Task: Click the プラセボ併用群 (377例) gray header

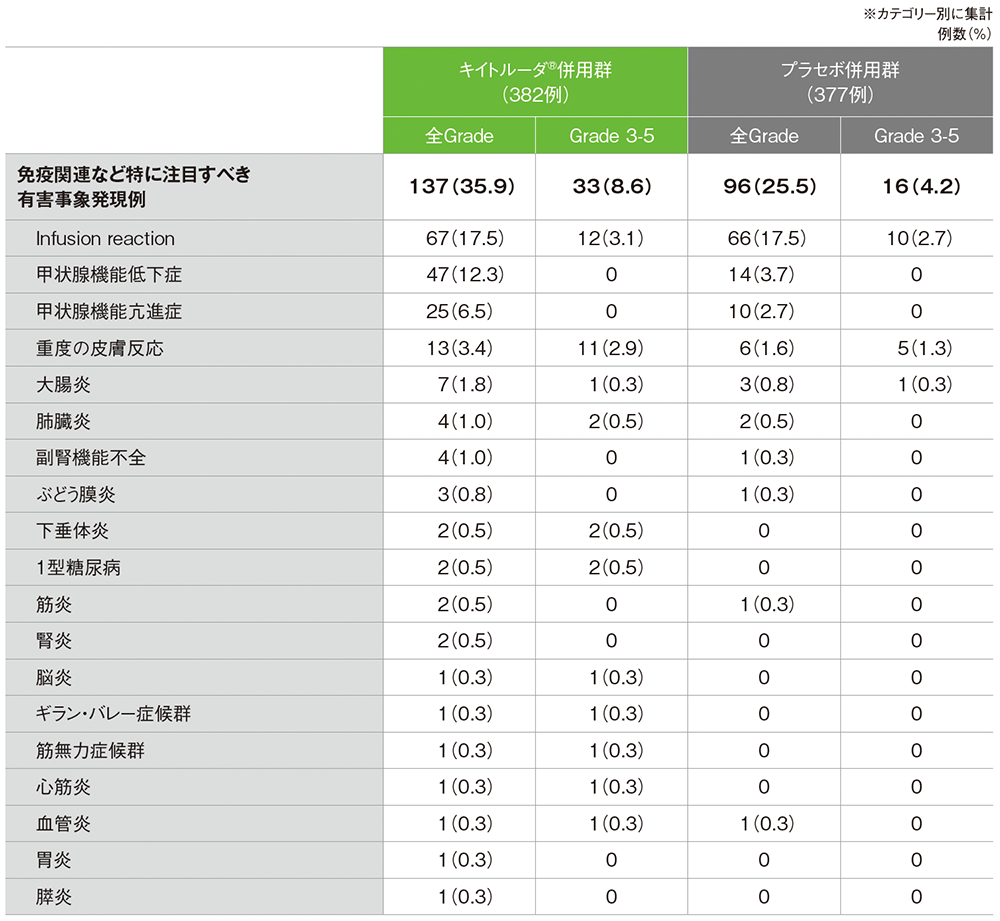Action: pos(840,82)
